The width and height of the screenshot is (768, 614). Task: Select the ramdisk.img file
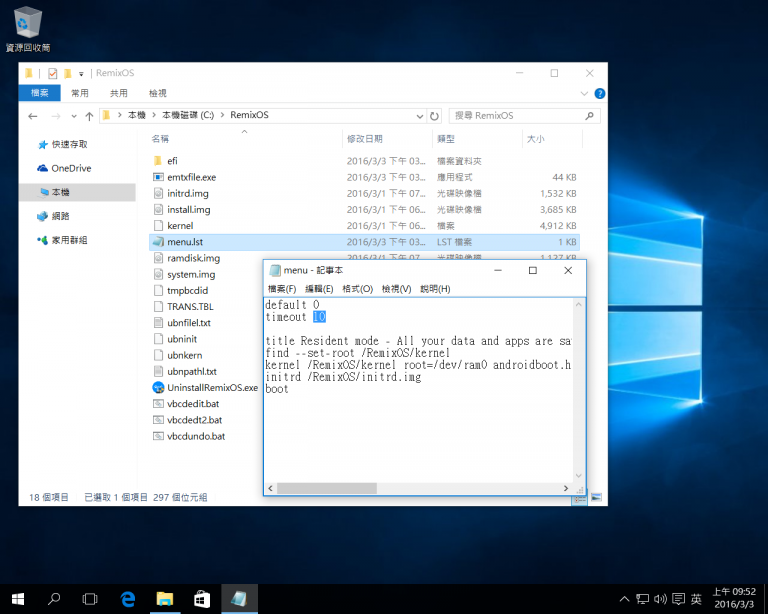[193, 258]
